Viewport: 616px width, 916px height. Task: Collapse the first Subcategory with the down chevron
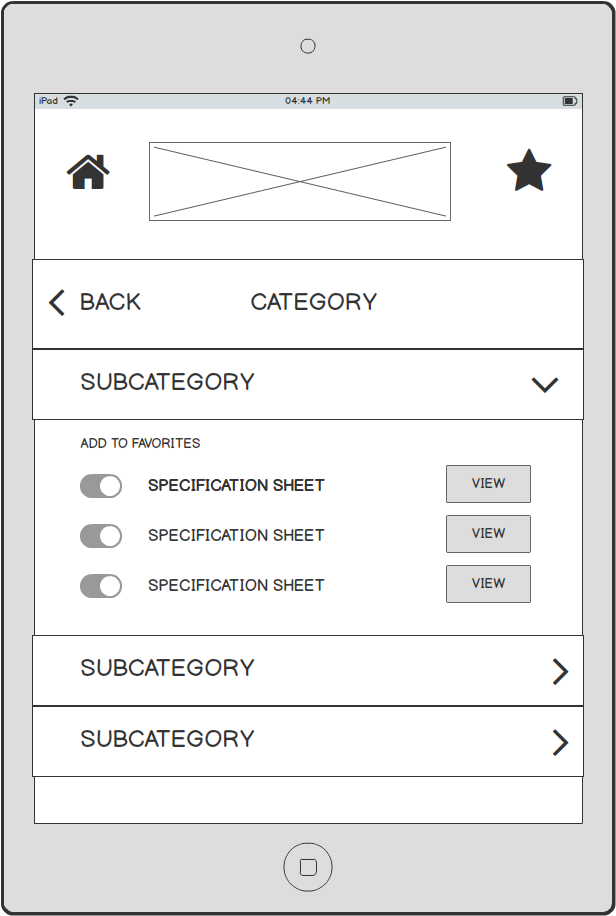click(545, 384)
